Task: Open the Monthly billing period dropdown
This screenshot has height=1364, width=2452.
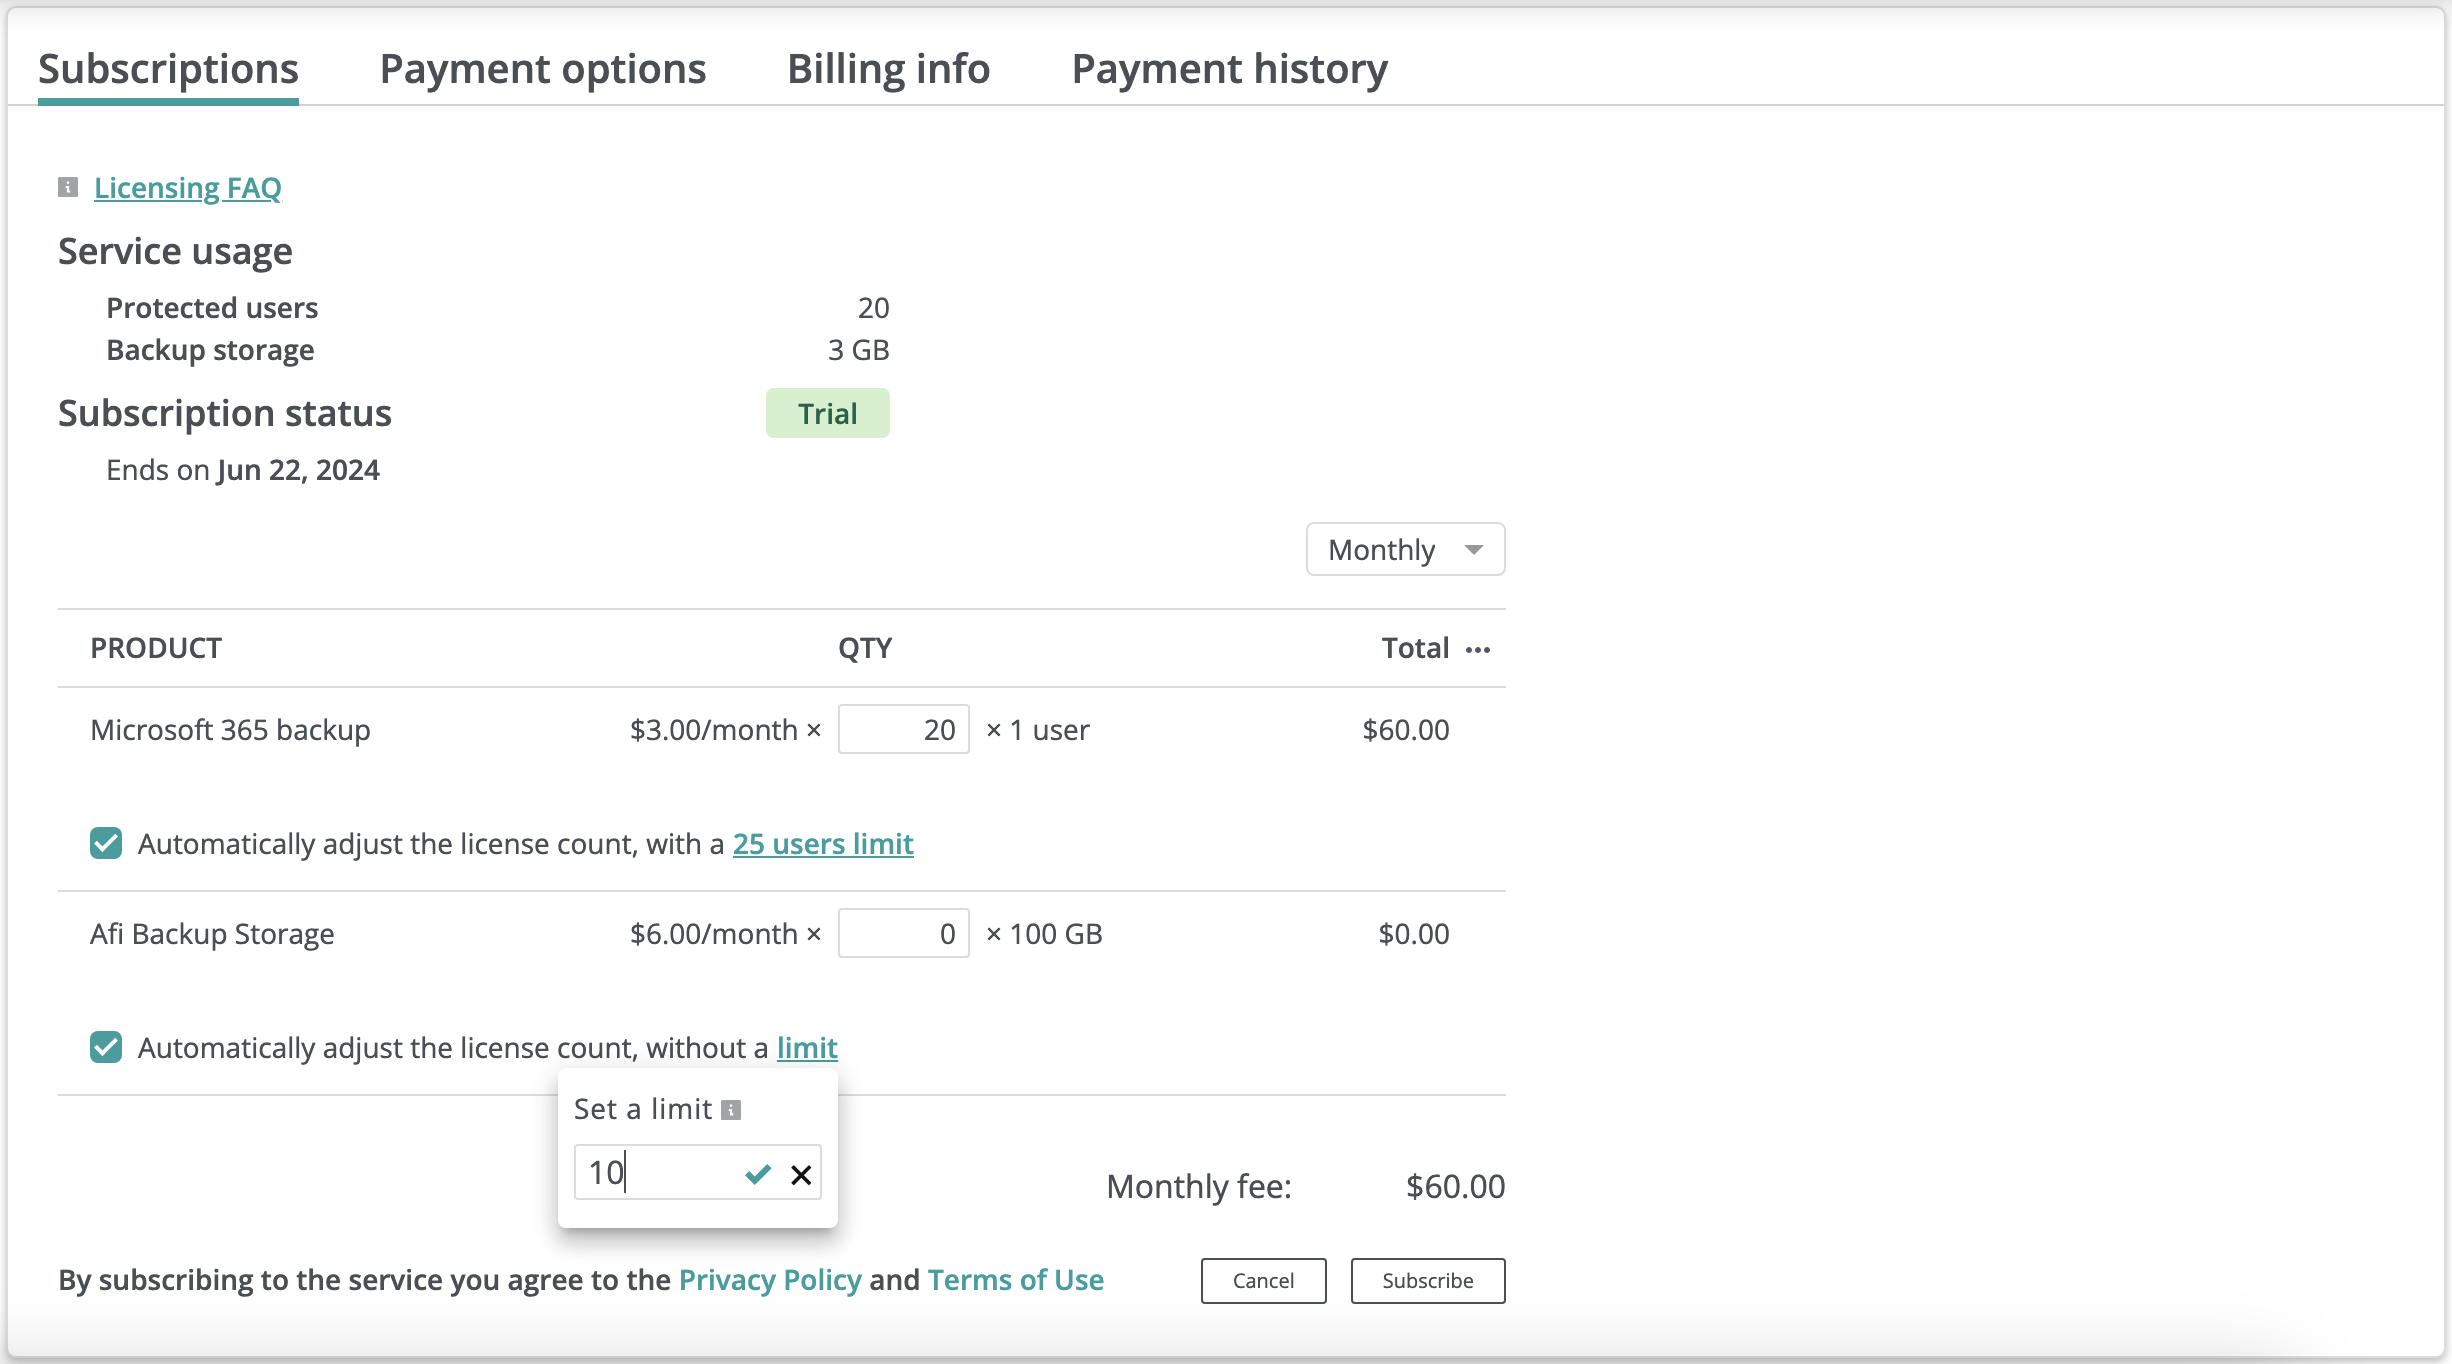Action: (x=1405, y=549)
